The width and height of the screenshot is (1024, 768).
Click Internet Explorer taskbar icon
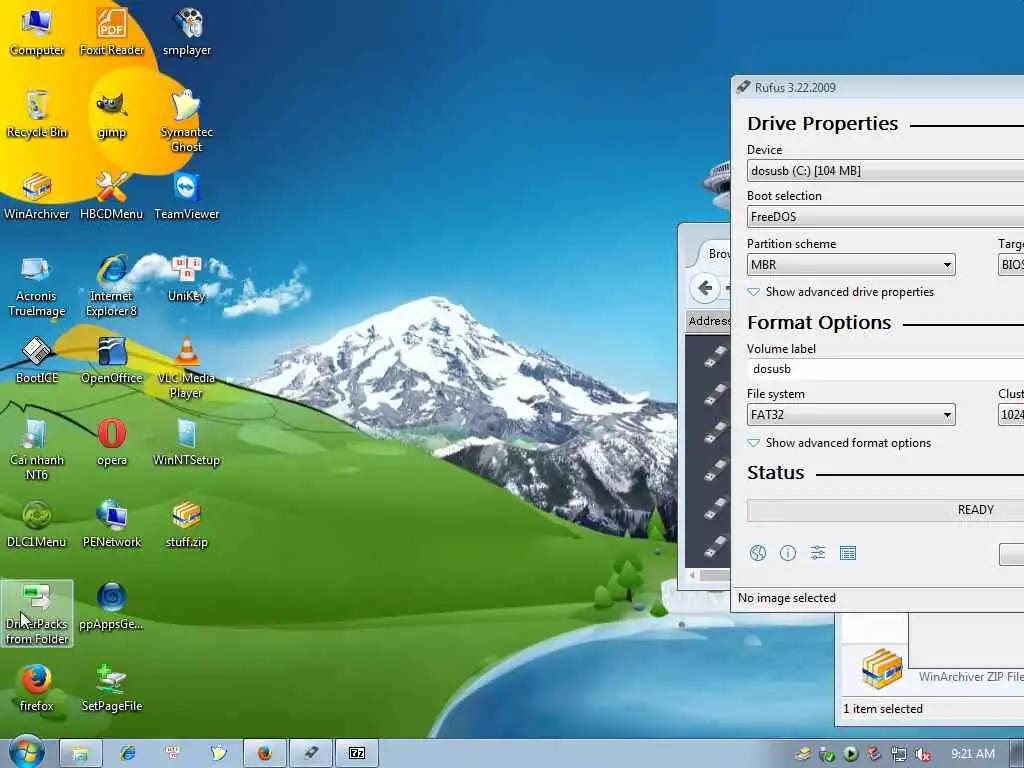coord(128,753)
